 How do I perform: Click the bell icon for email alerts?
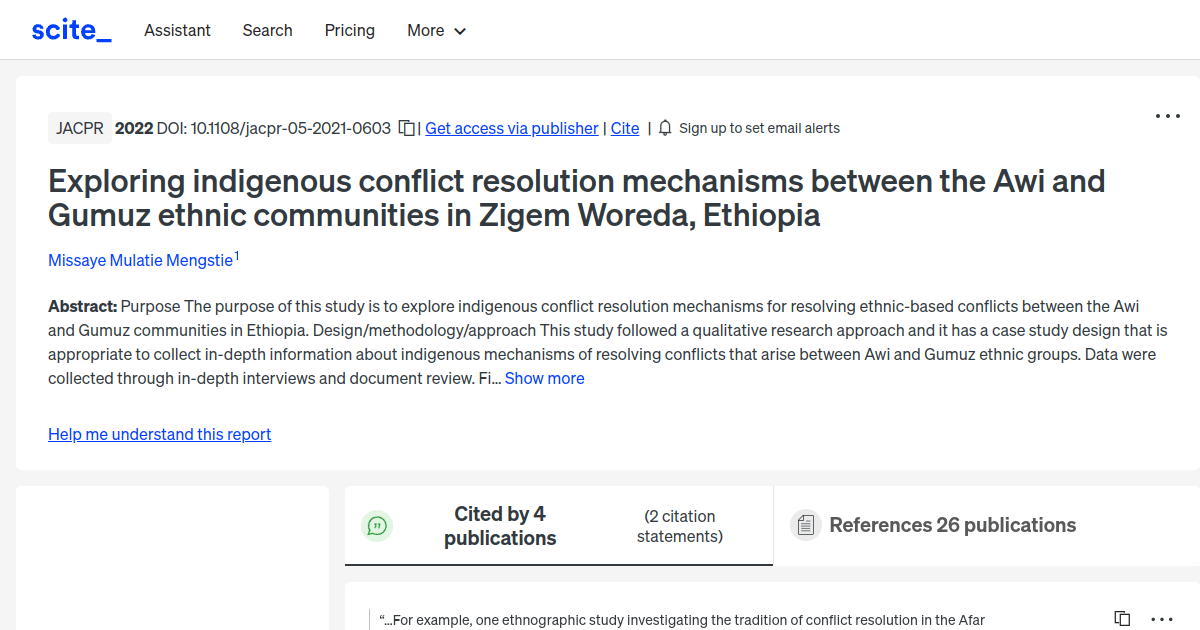(665, 128)
